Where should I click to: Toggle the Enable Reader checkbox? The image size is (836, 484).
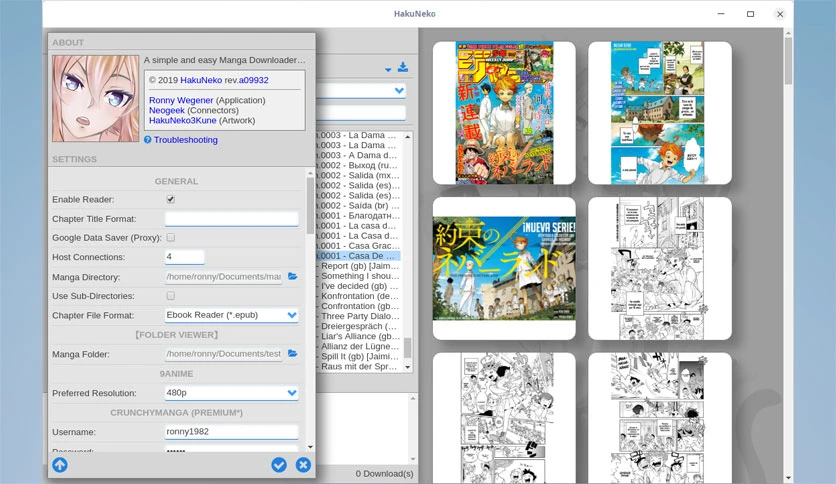pyautogui.click(x=171, y=199)
